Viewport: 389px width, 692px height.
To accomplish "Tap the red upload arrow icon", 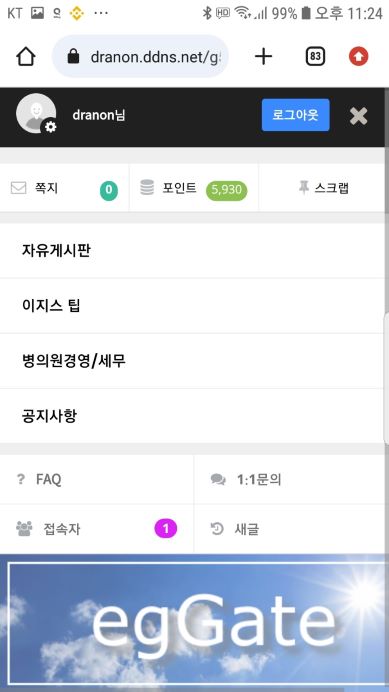I will point(359,56).
